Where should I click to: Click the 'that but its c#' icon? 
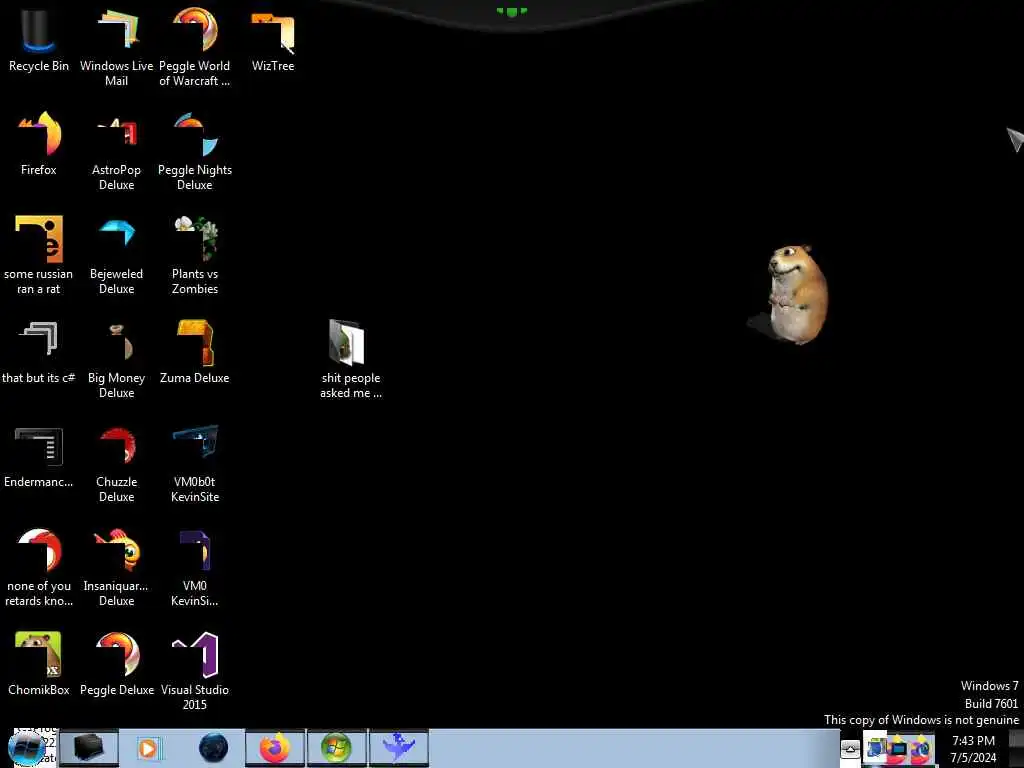[x=39, y=351]
